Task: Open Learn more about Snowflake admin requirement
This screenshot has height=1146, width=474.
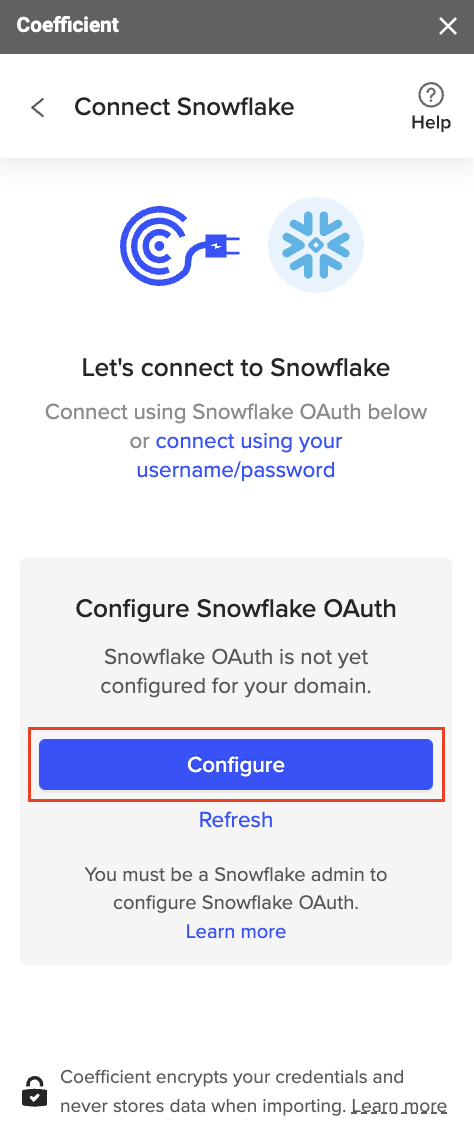Action: pyautogui.click(x=236, y=931)
